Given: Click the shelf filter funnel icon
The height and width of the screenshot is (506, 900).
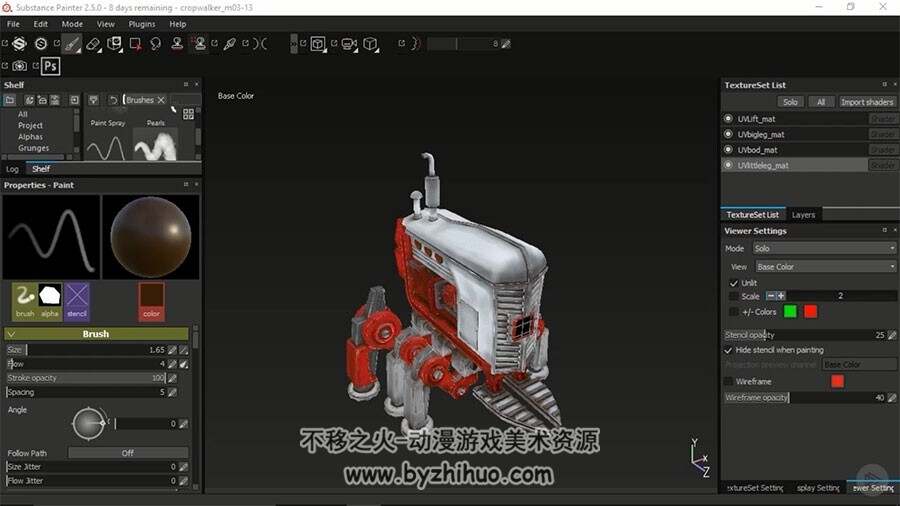Looking at the screenshot, I should pyautogui.click(x=94, y=100).
